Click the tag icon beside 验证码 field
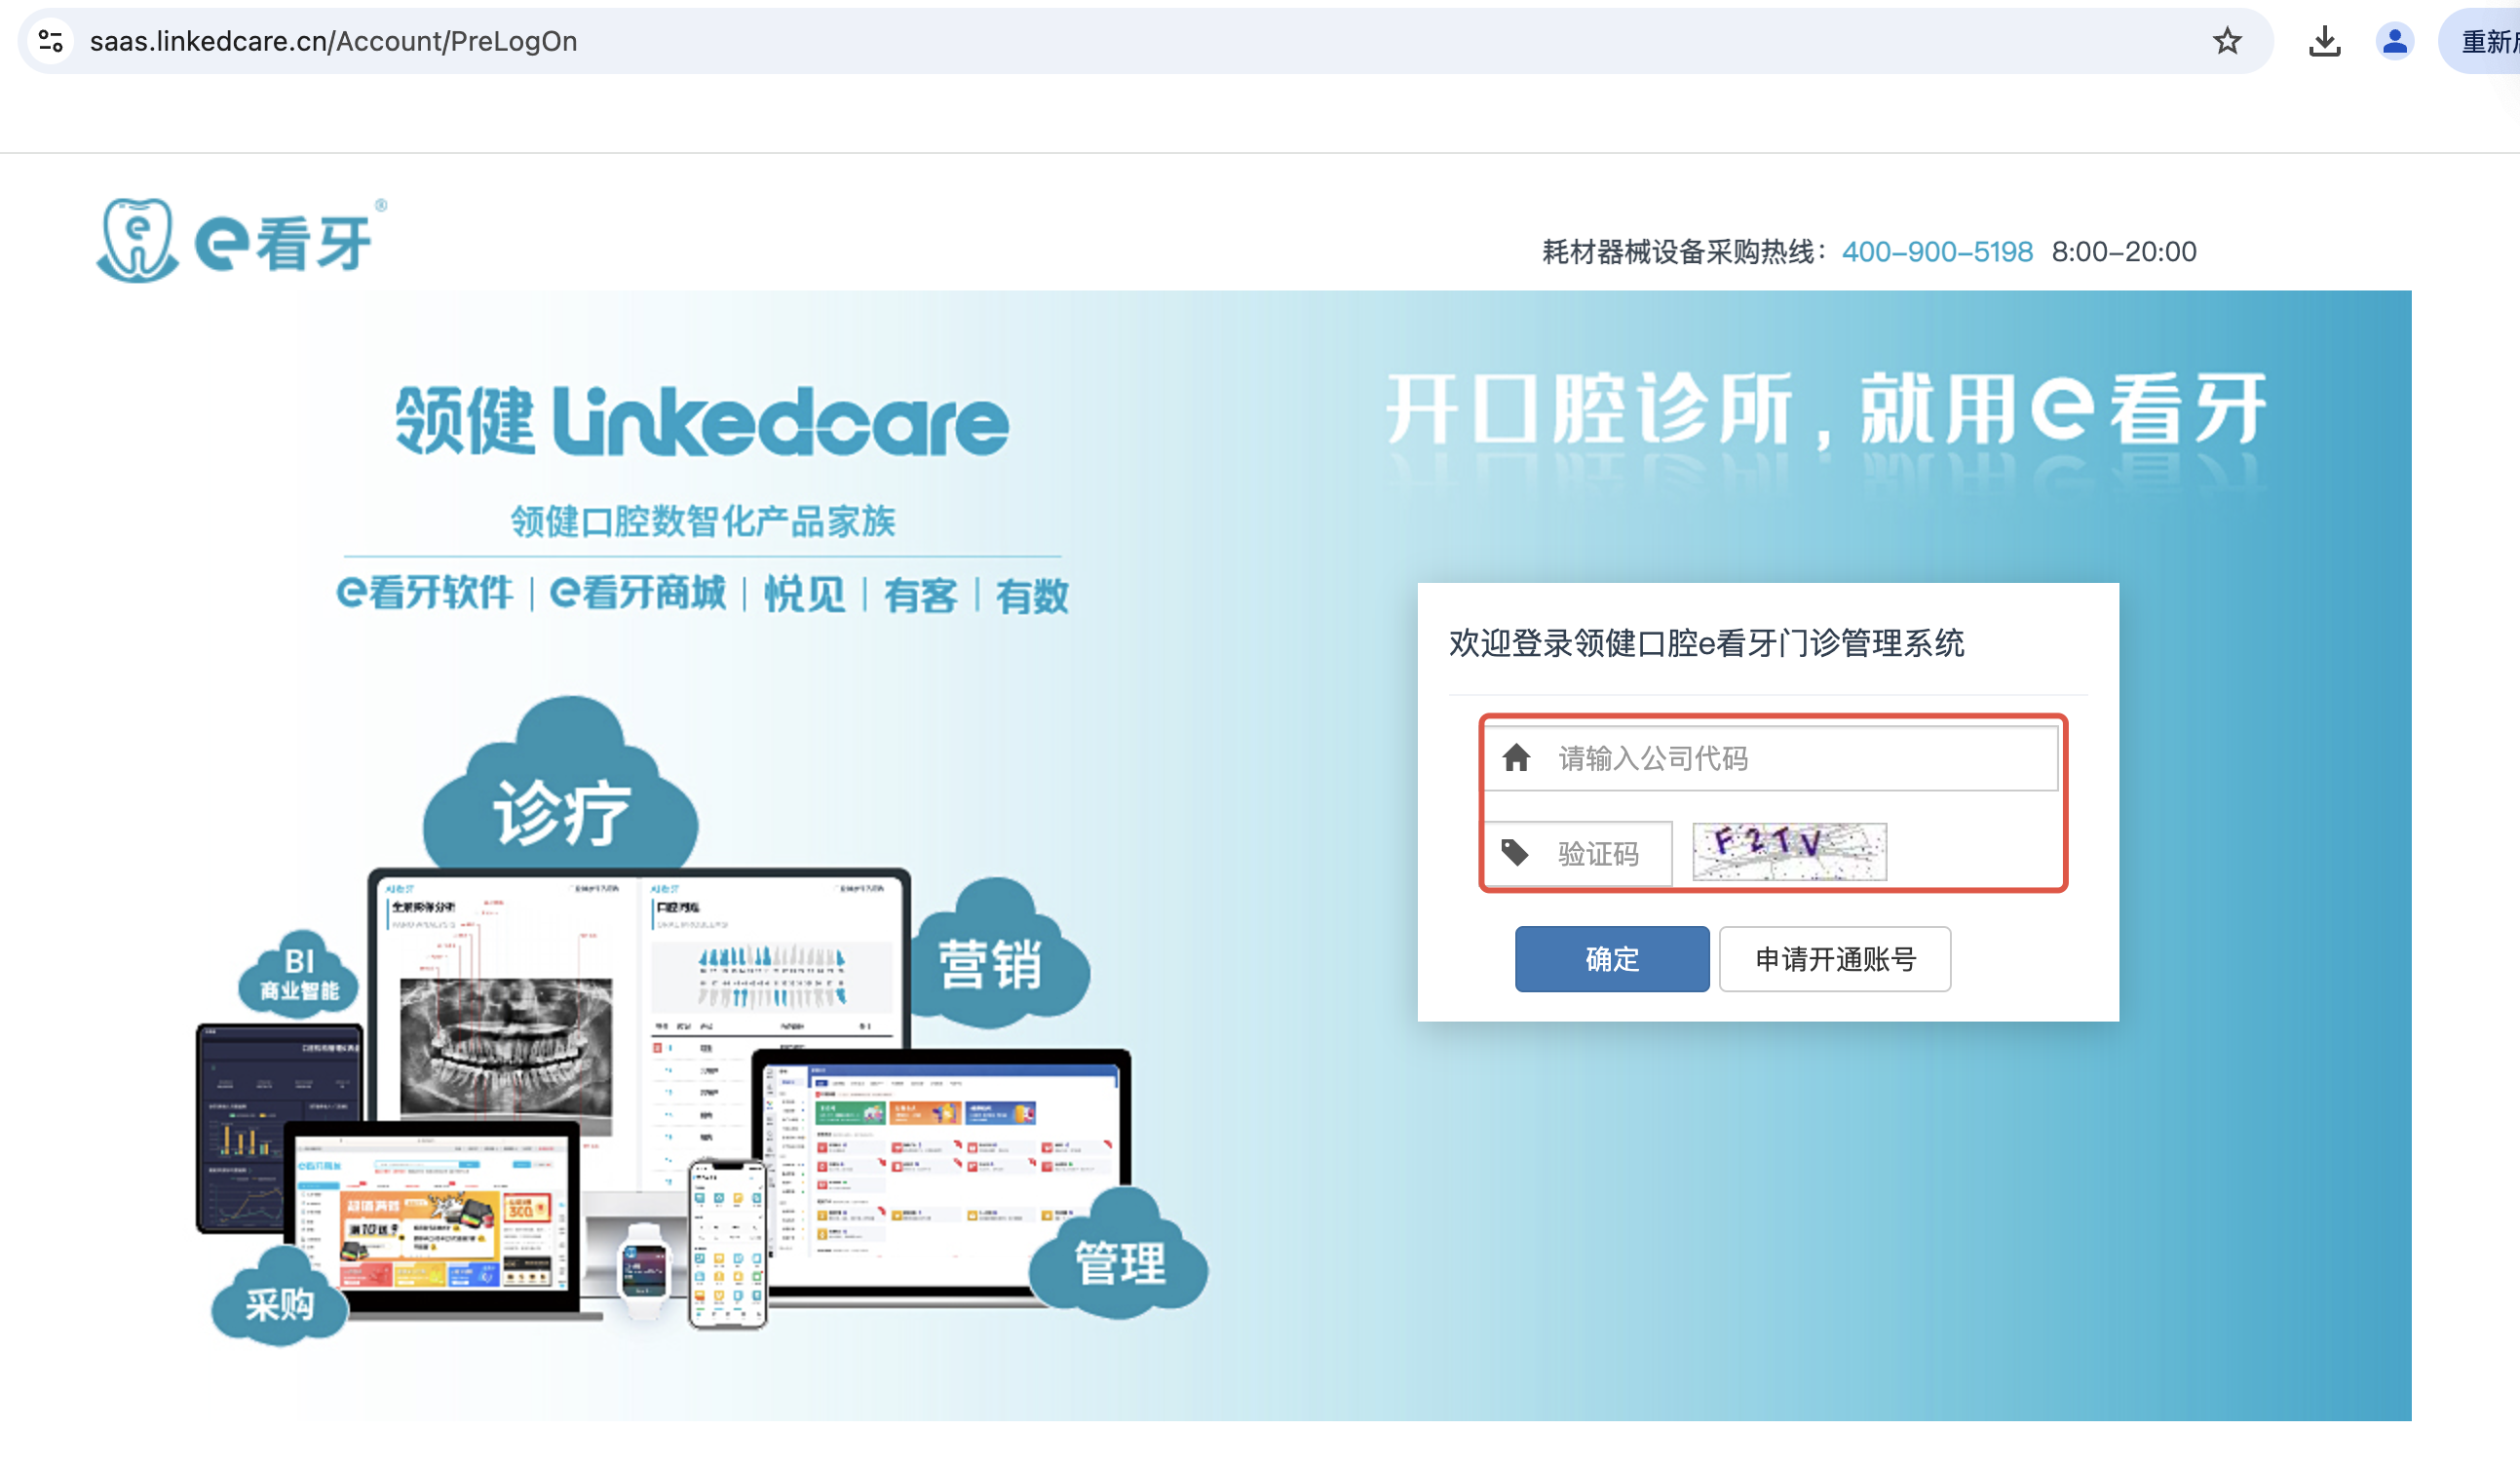The image size is (2520, 1468). (1514, 851)
